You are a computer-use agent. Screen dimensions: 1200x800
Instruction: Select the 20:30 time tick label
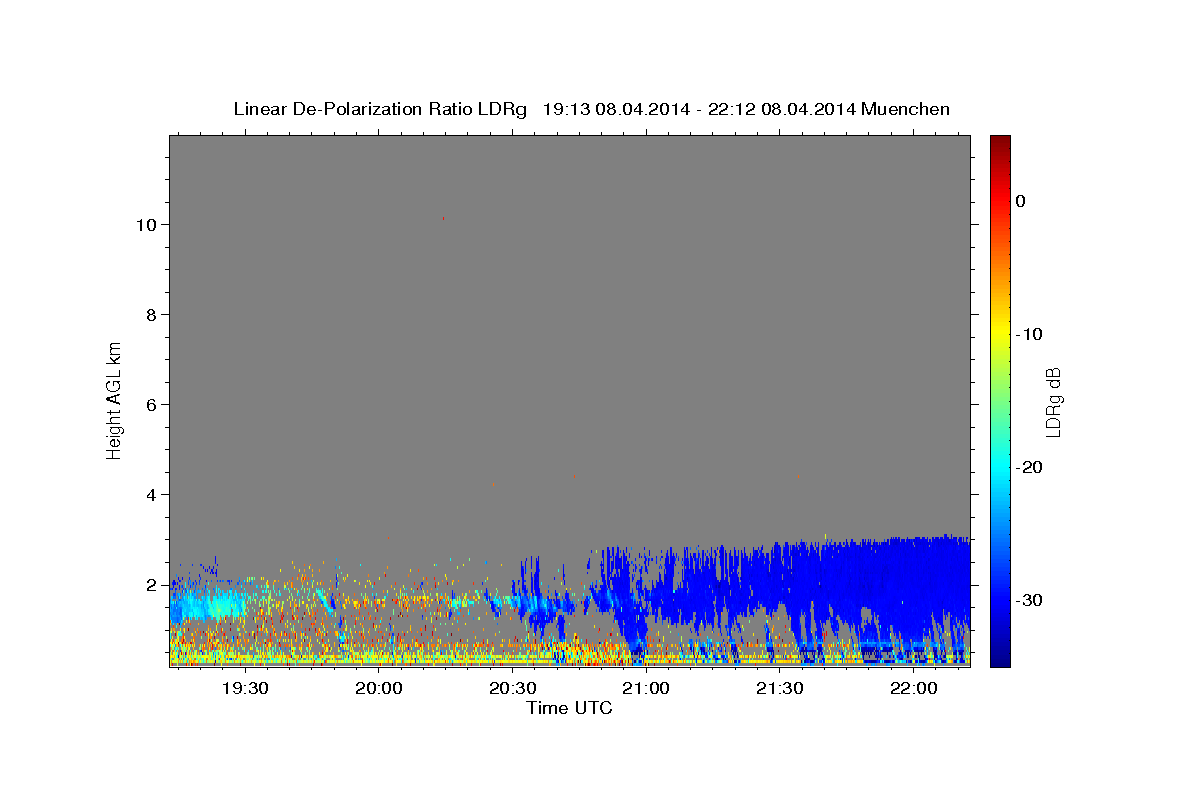[x=513, y=688]
